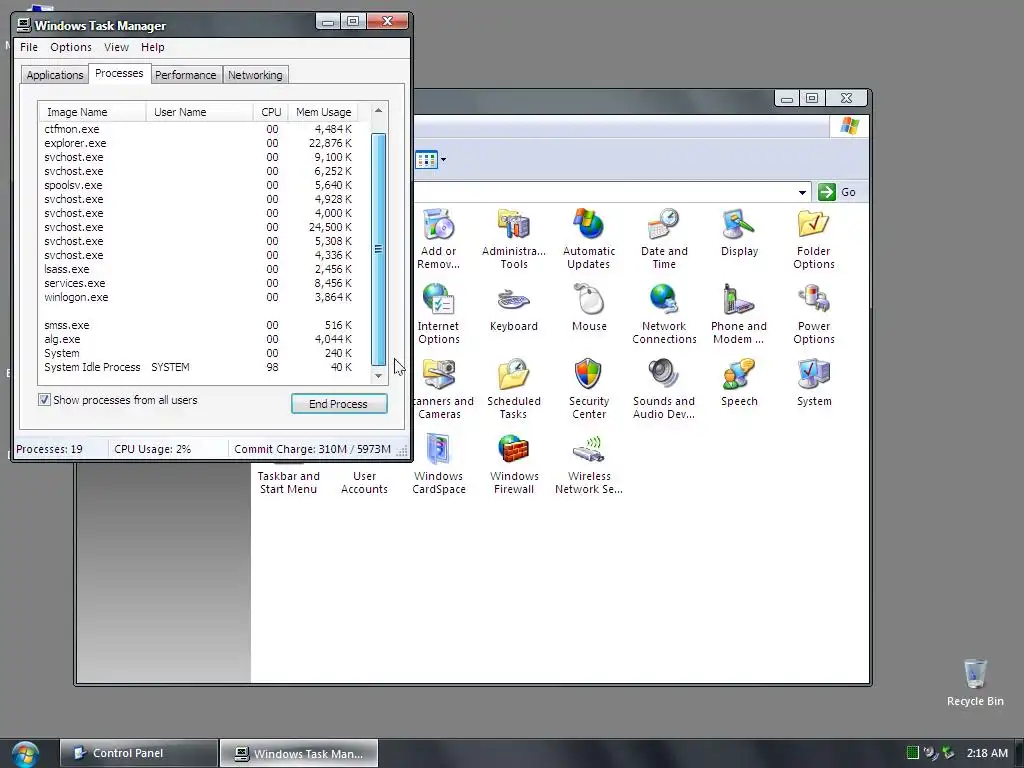This screenshot has width=1024, height=768.
Task: Open Speech settings icon
Action: [x=739, y=382]
